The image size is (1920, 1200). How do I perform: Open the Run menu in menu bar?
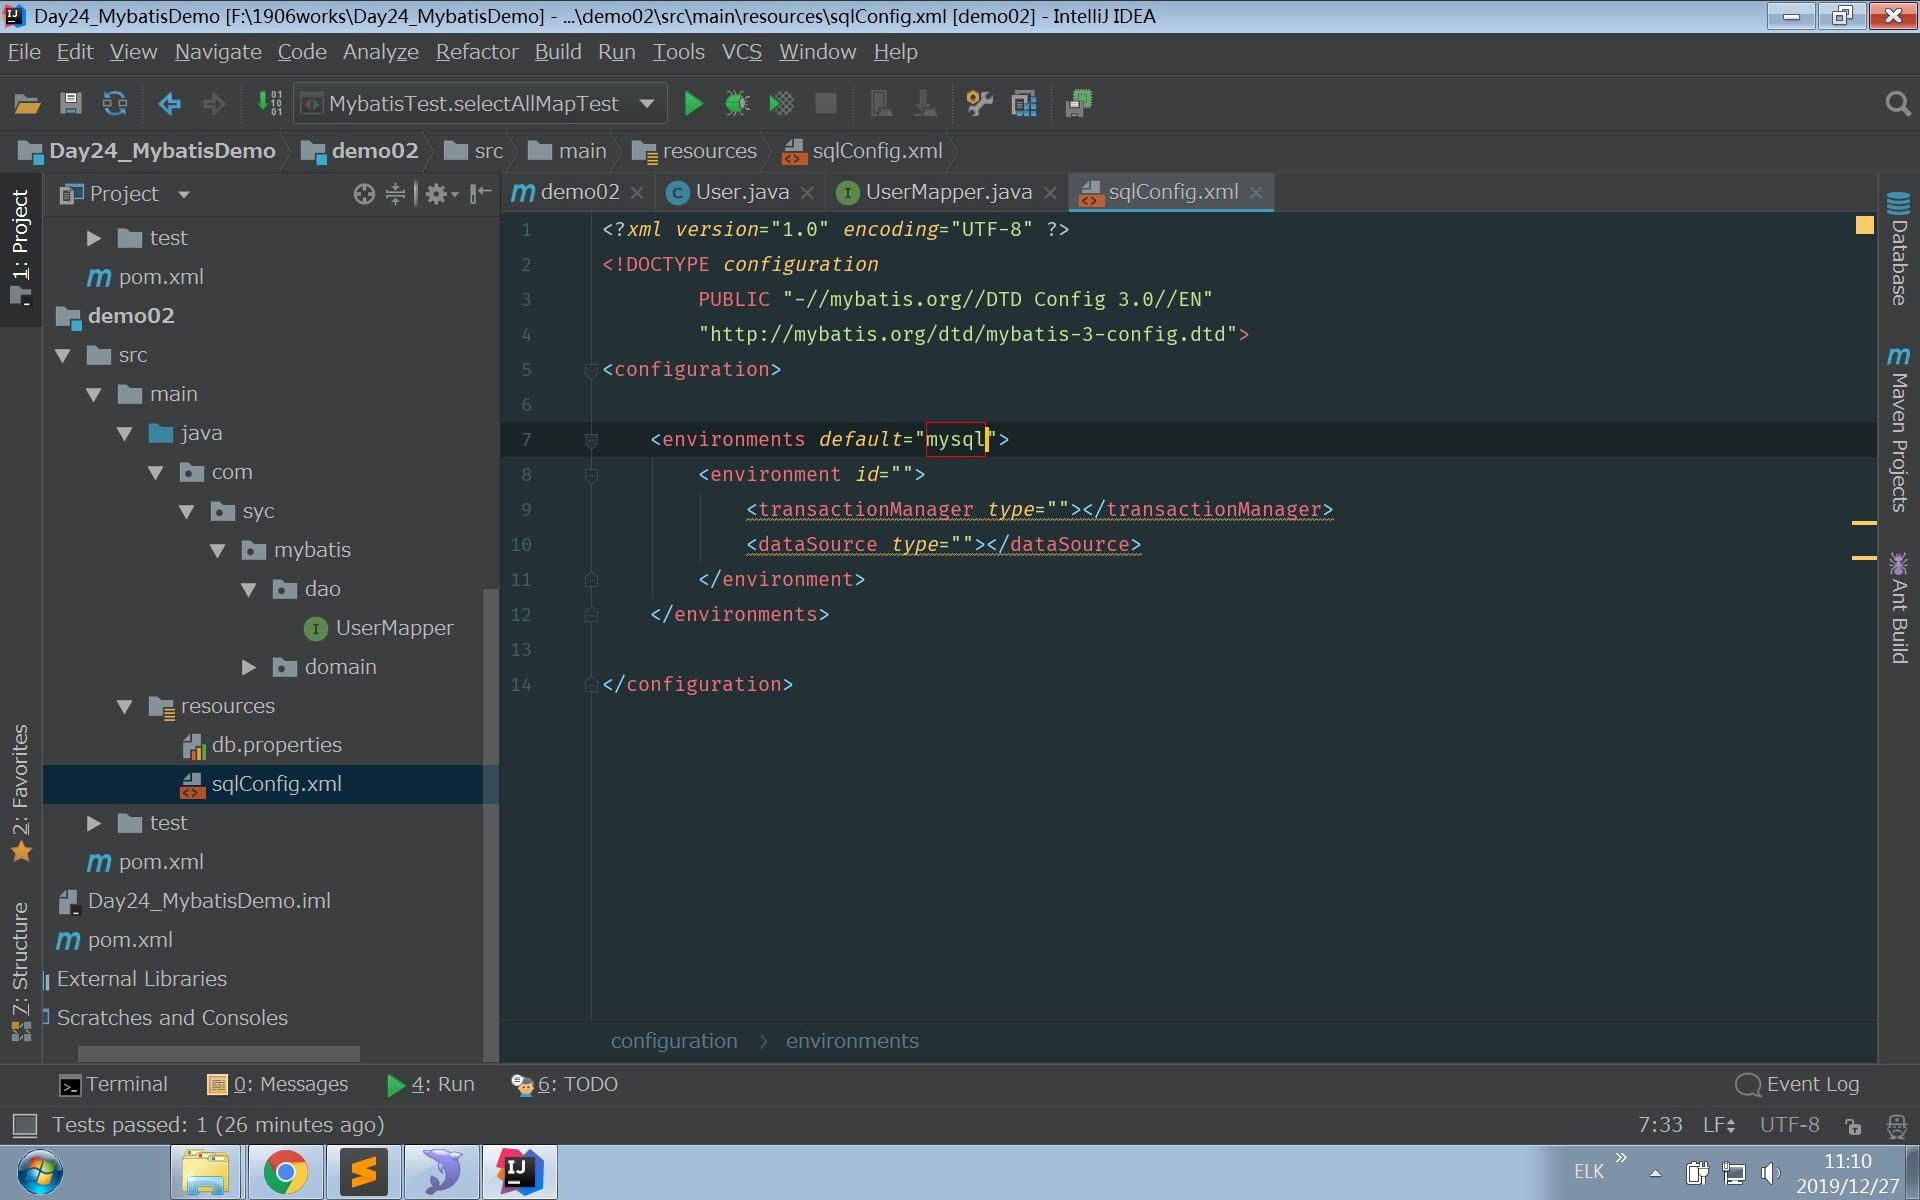pos(617,51)
